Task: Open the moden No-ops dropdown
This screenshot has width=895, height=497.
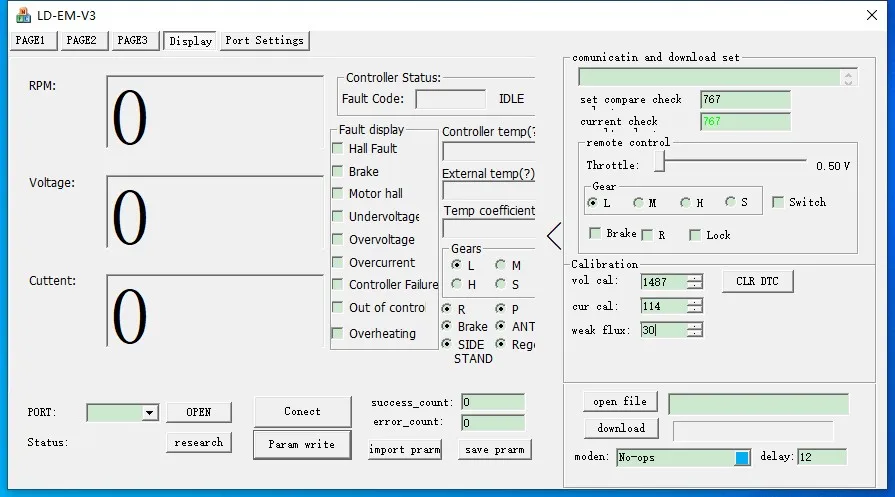Action: (742, 458)
